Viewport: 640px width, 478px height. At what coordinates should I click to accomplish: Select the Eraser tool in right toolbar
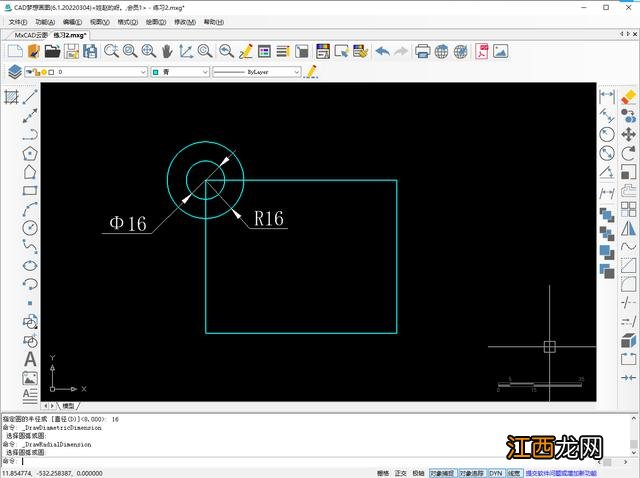coord(629,97)
